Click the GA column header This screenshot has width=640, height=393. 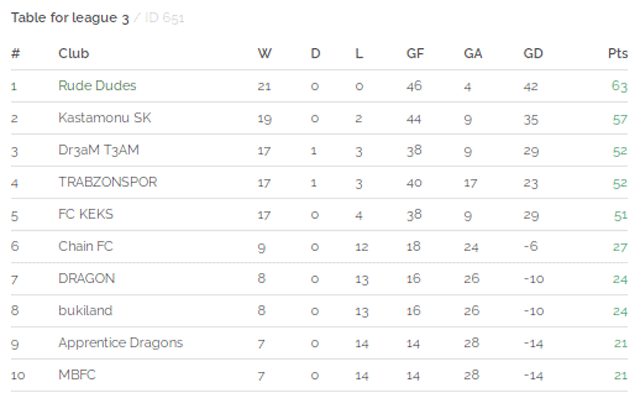coord(473,53)
